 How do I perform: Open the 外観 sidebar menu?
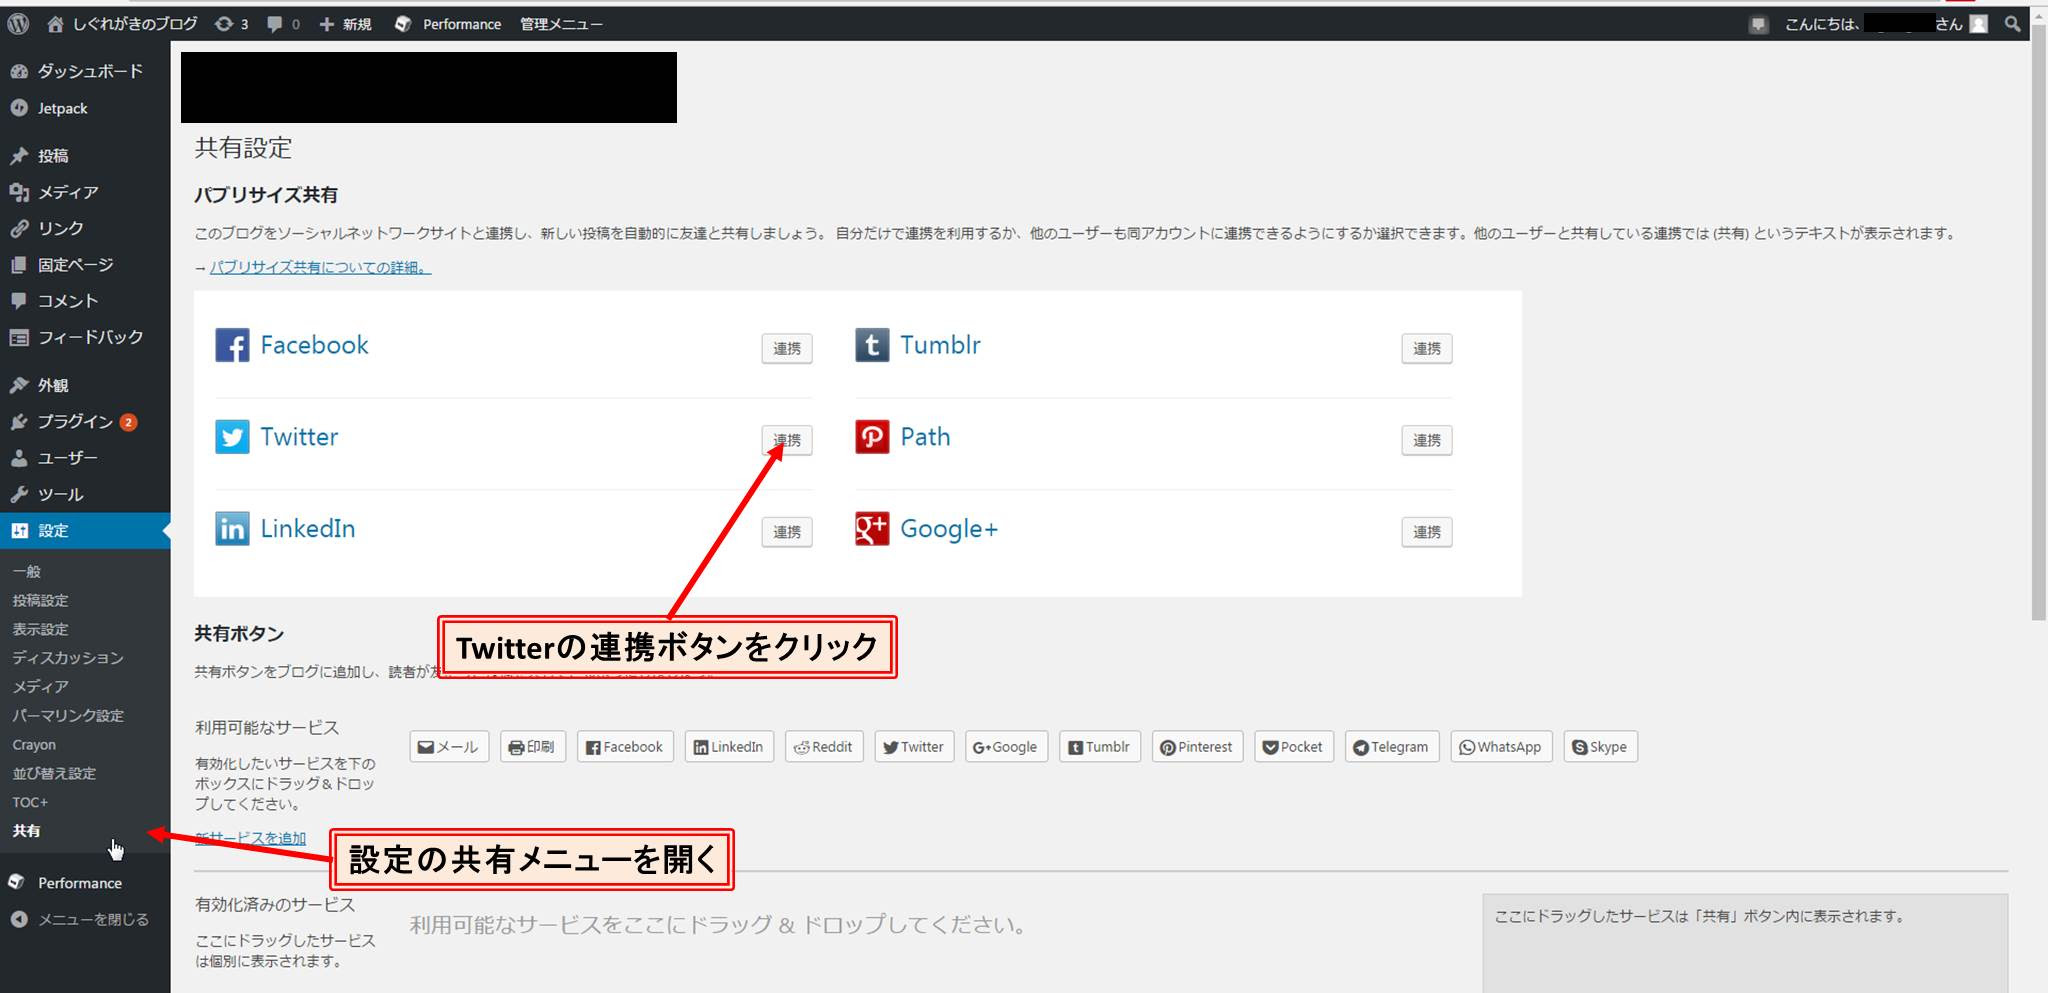click(85, 385)
